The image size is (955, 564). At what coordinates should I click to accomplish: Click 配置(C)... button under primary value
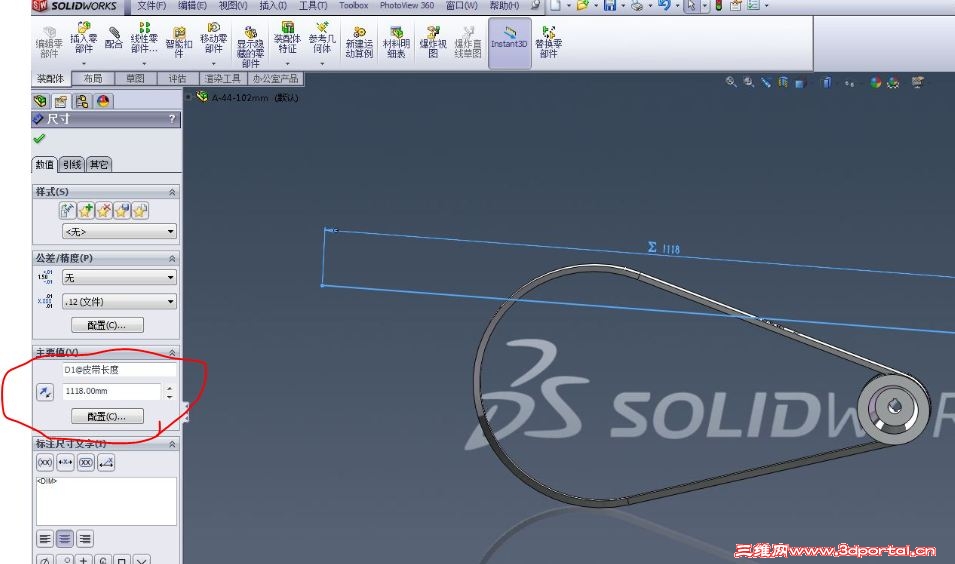pyautogui.click(x=107, y=417)
